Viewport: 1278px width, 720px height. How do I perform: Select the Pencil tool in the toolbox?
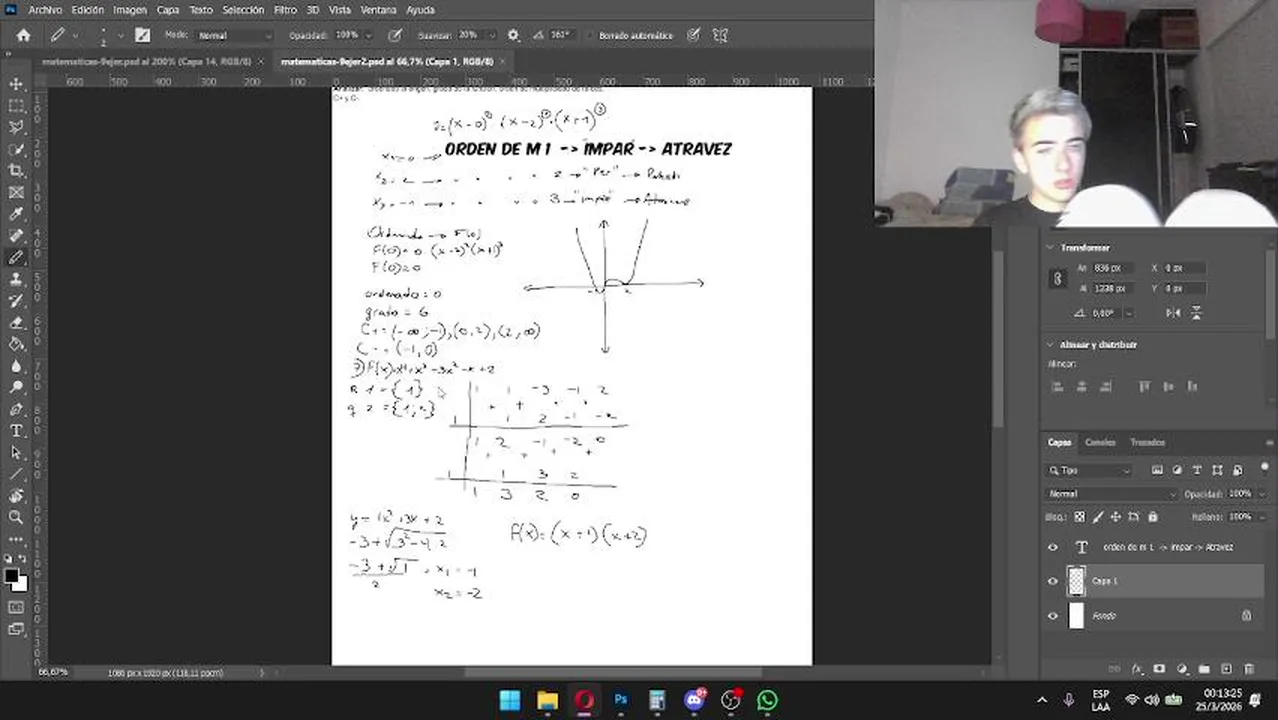click(x=16, y=257)
